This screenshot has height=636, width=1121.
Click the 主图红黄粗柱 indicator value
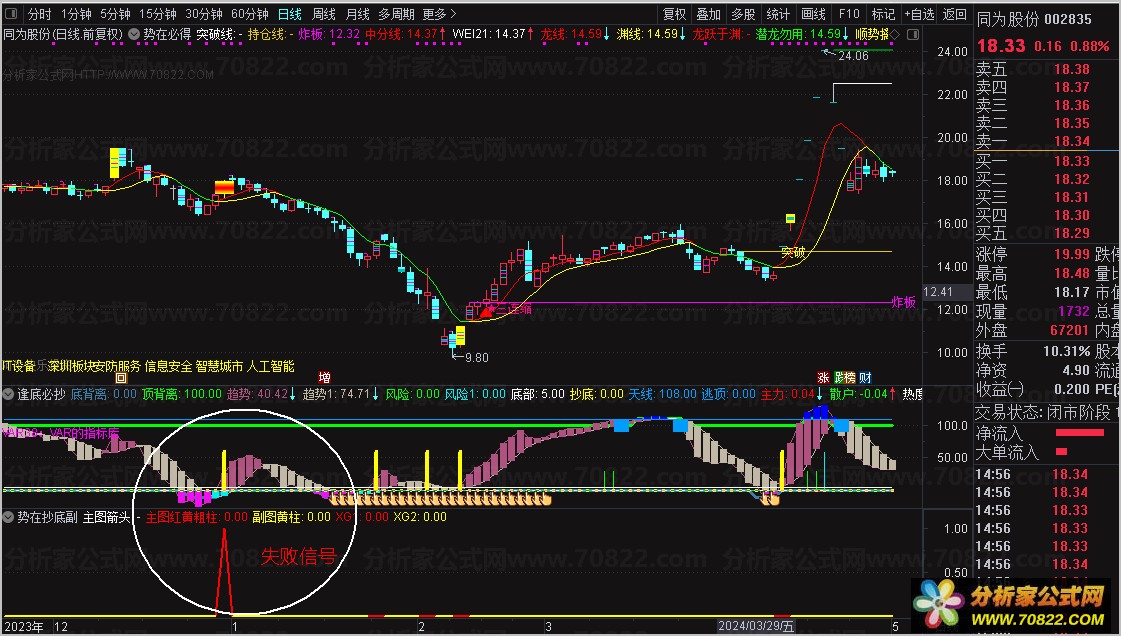(197, 517)
